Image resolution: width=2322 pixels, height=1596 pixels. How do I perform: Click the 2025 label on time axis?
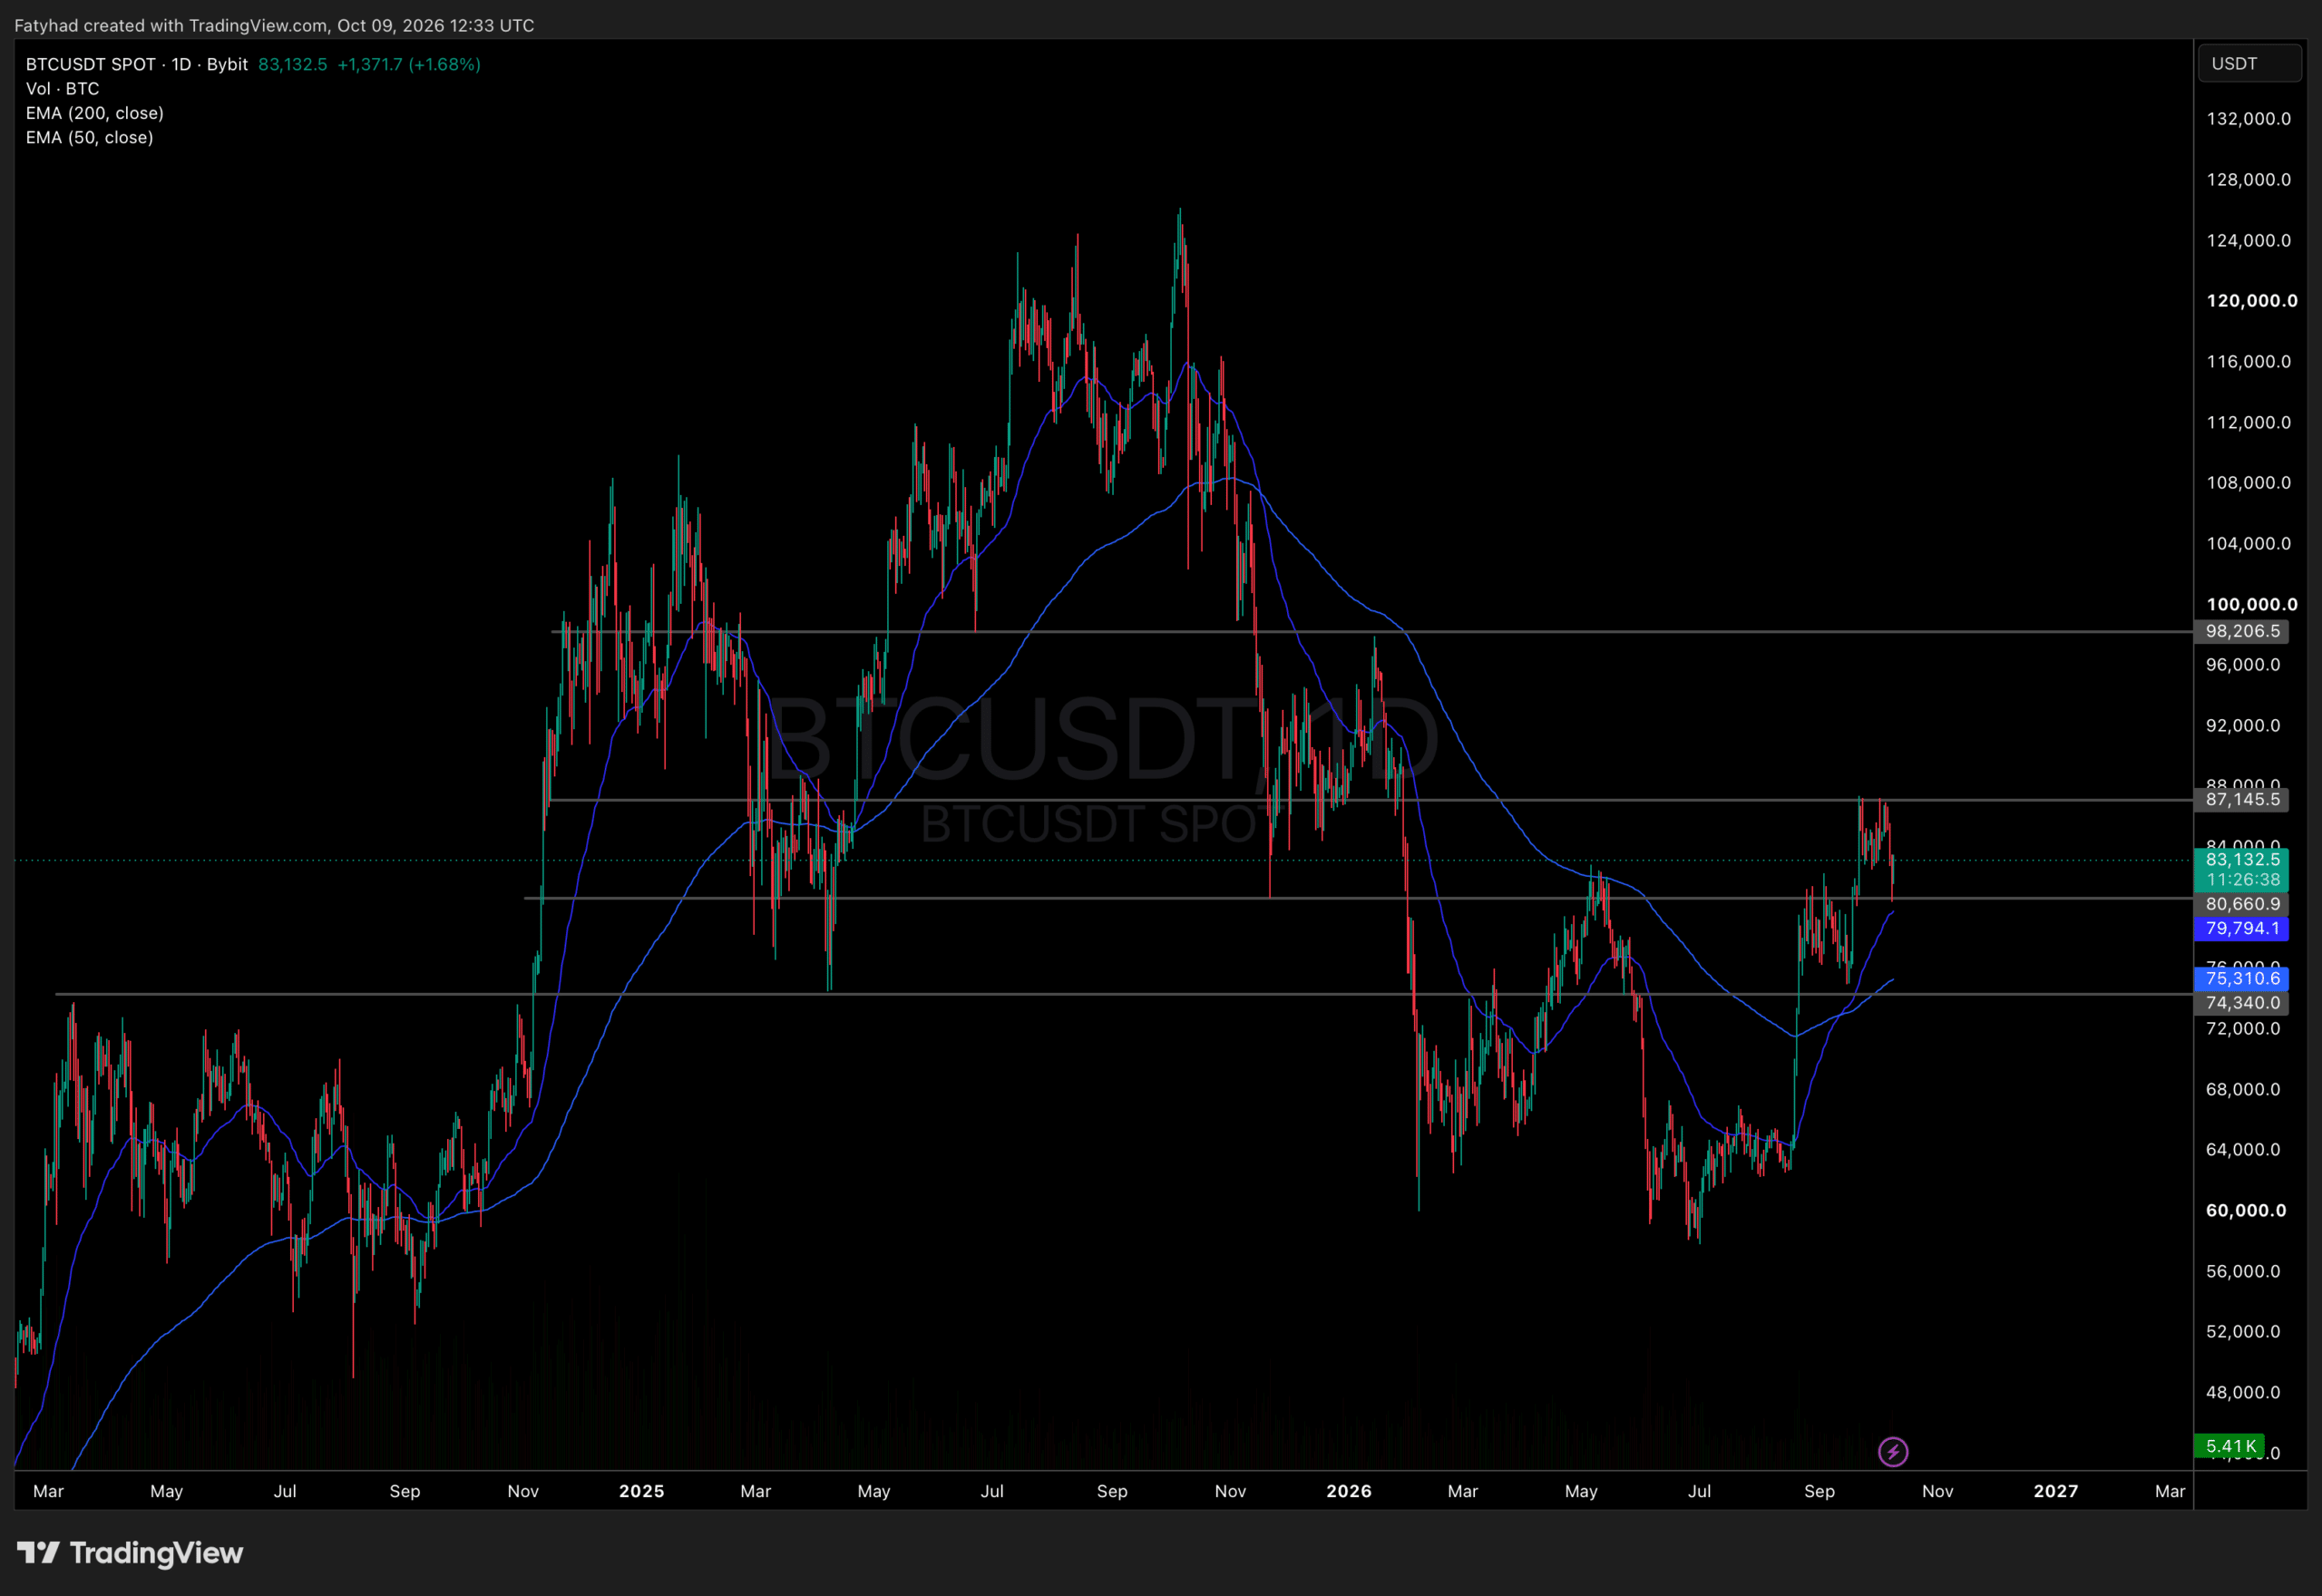tap(642, 1491)
